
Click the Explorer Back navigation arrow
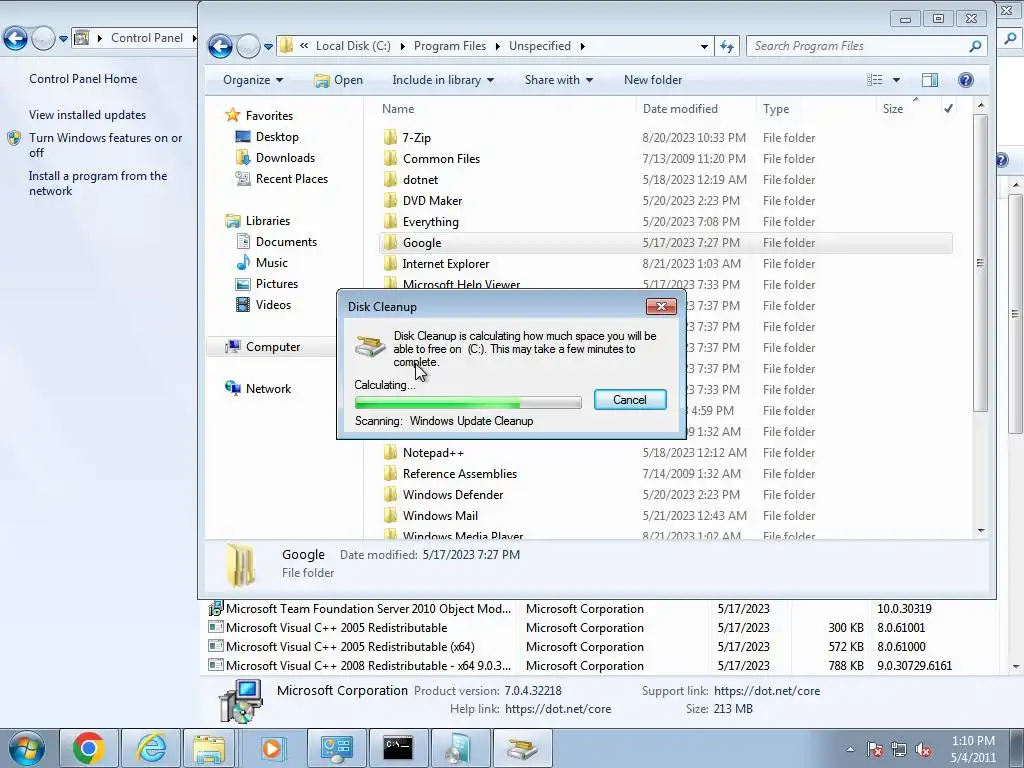[220, 46]
